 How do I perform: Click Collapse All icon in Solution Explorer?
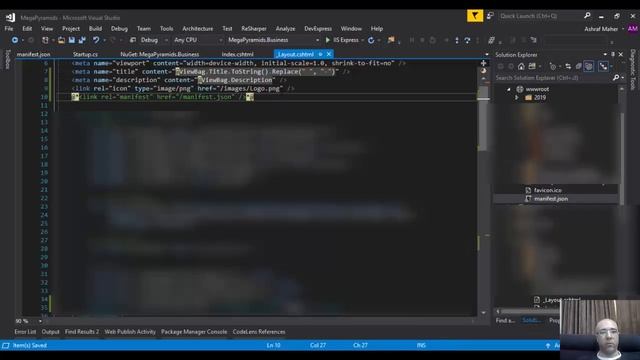pos(578,66)
